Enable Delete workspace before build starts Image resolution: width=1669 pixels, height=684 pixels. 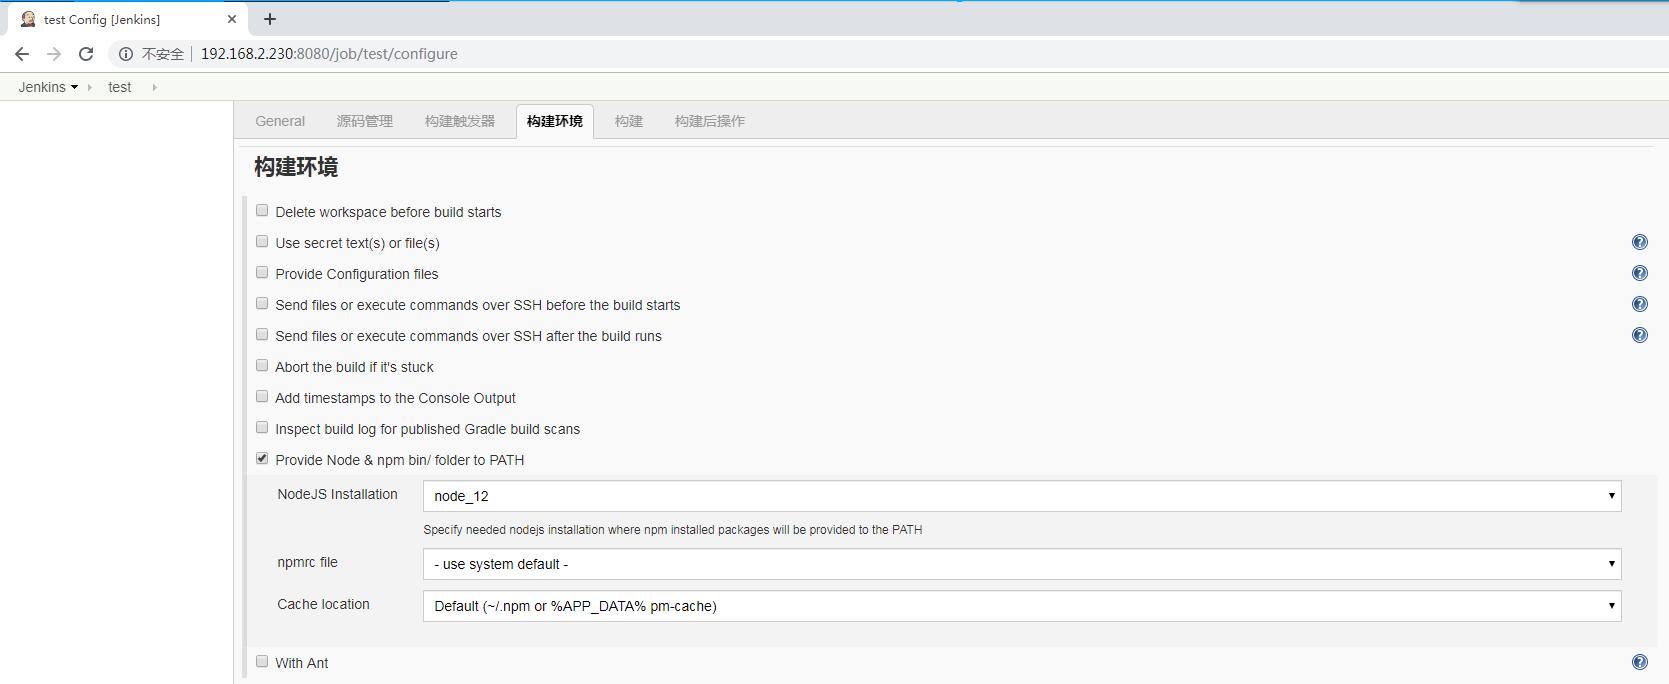point(262,211)
